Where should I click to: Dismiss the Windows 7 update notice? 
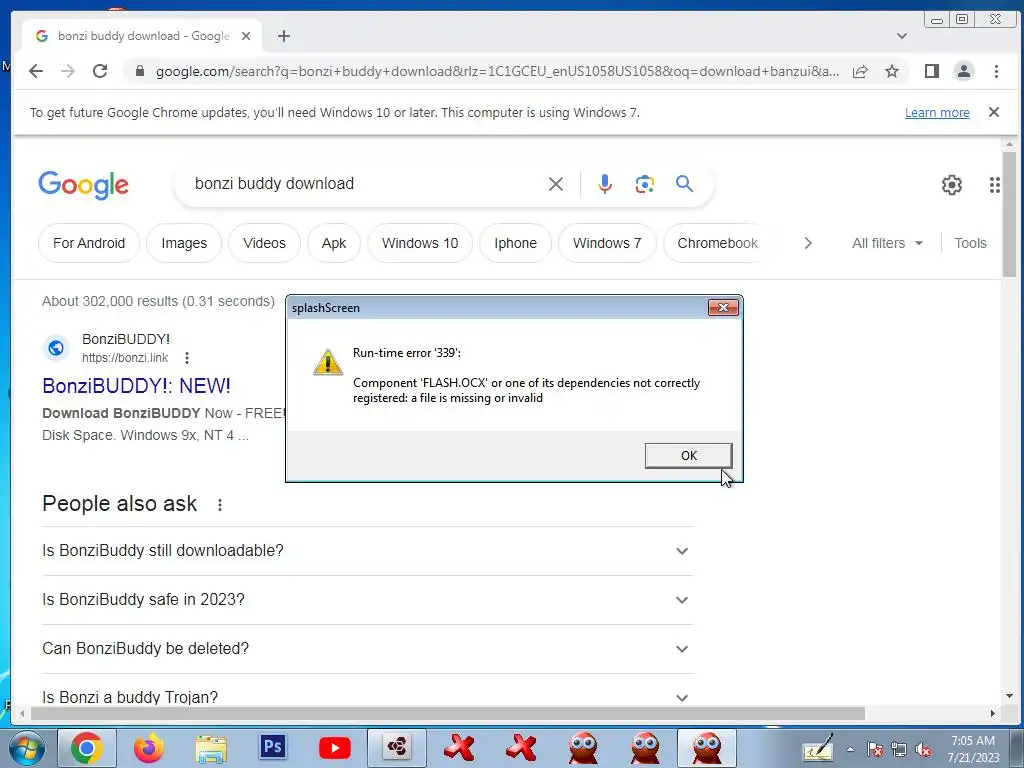pyautogui.click(x=994, y=112)
